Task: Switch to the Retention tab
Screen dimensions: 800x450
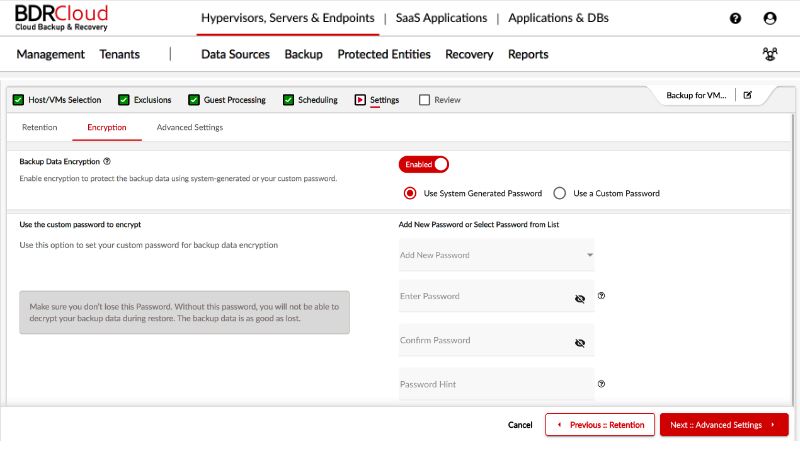Action: coord(40,128)
